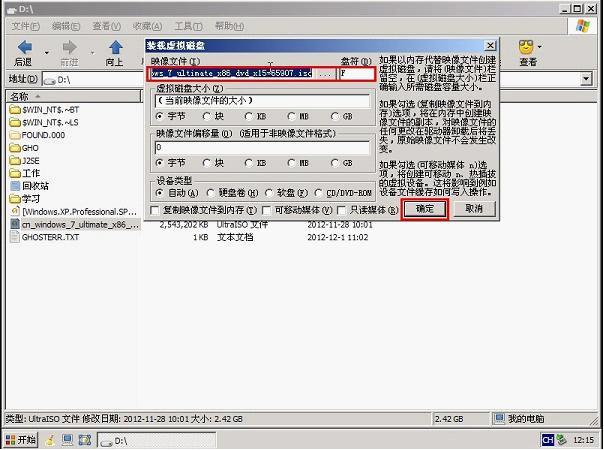The image size is (604, 450).
Task: Open Forward button history dropdown arrow
Action: point(92,52)
